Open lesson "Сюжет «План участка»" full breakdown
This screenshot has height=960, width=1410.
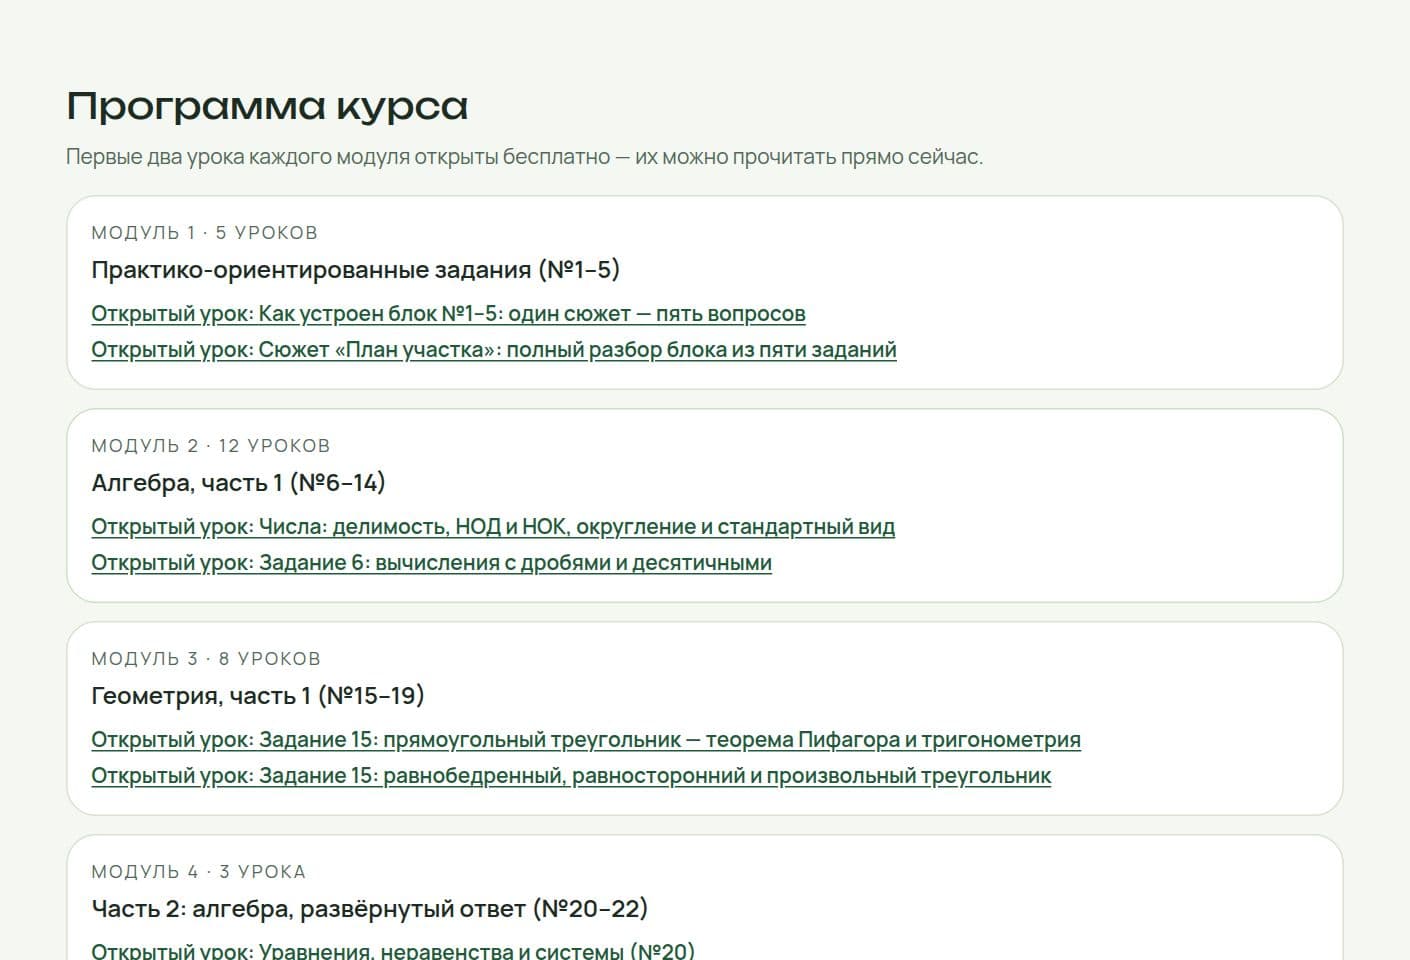(x=494, y=350)
